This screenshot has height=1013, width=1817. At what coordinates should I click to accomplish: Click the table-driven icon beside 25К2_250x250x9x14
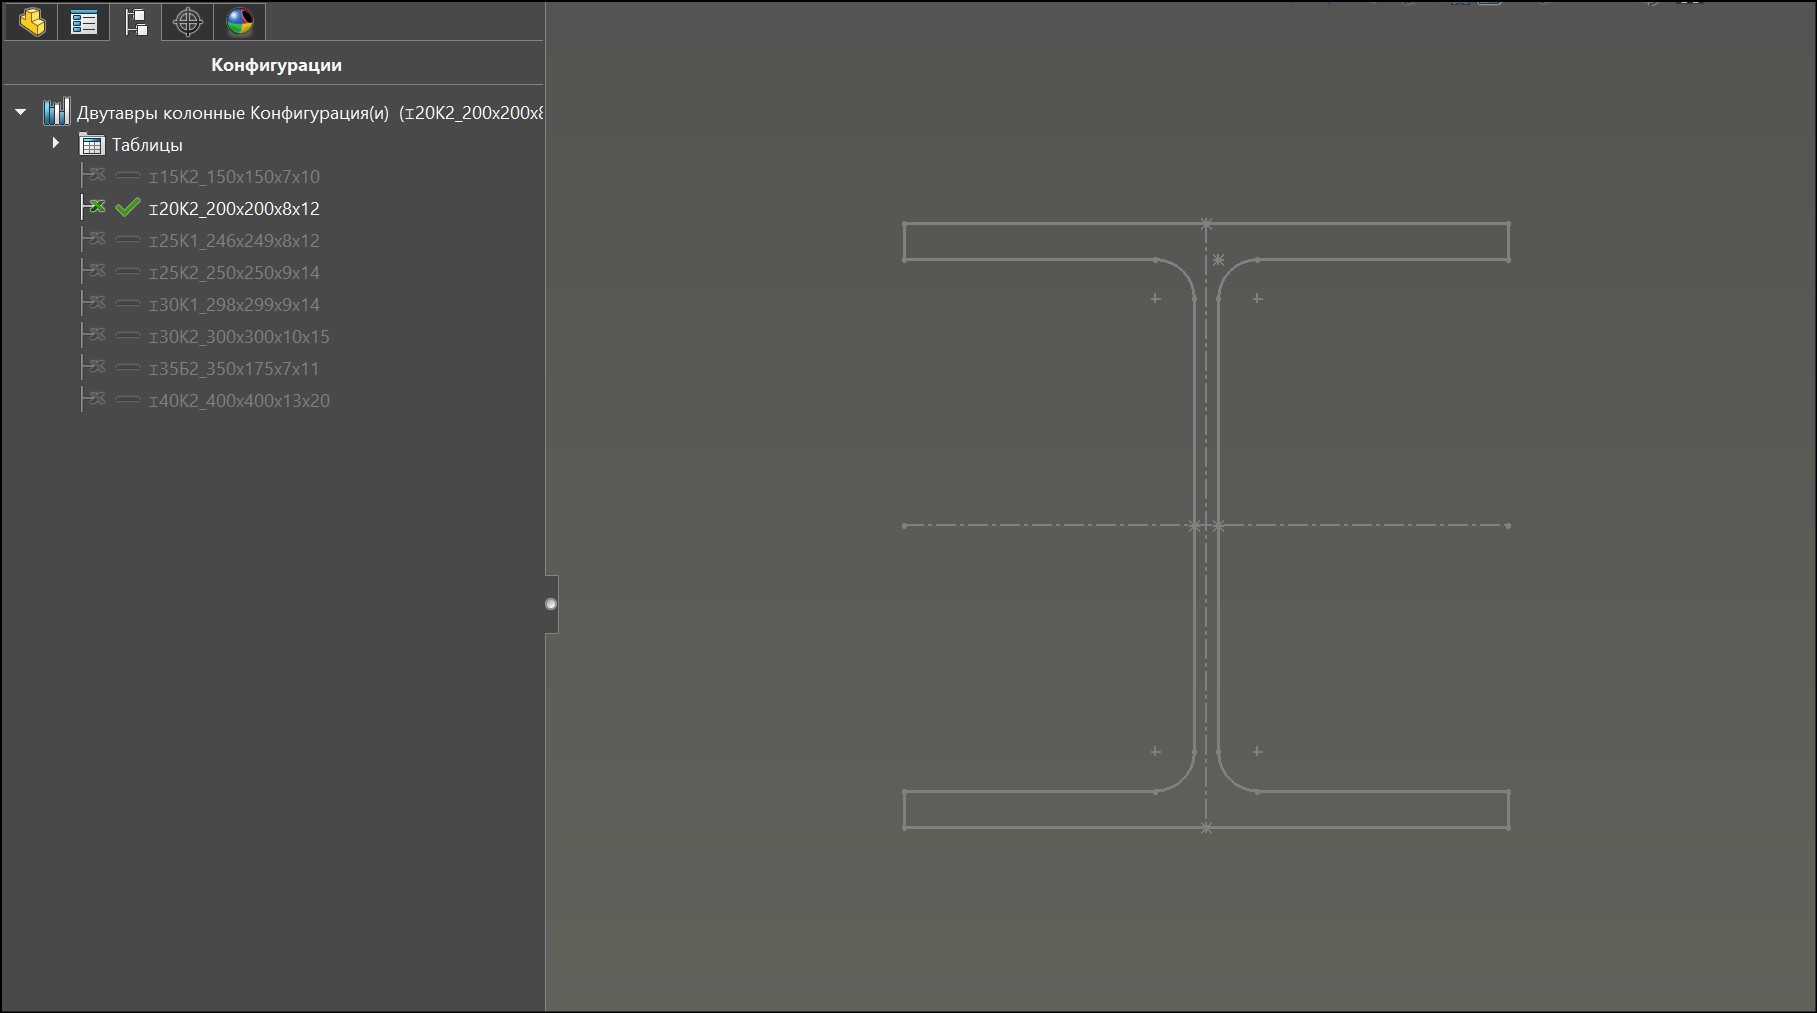95,271
